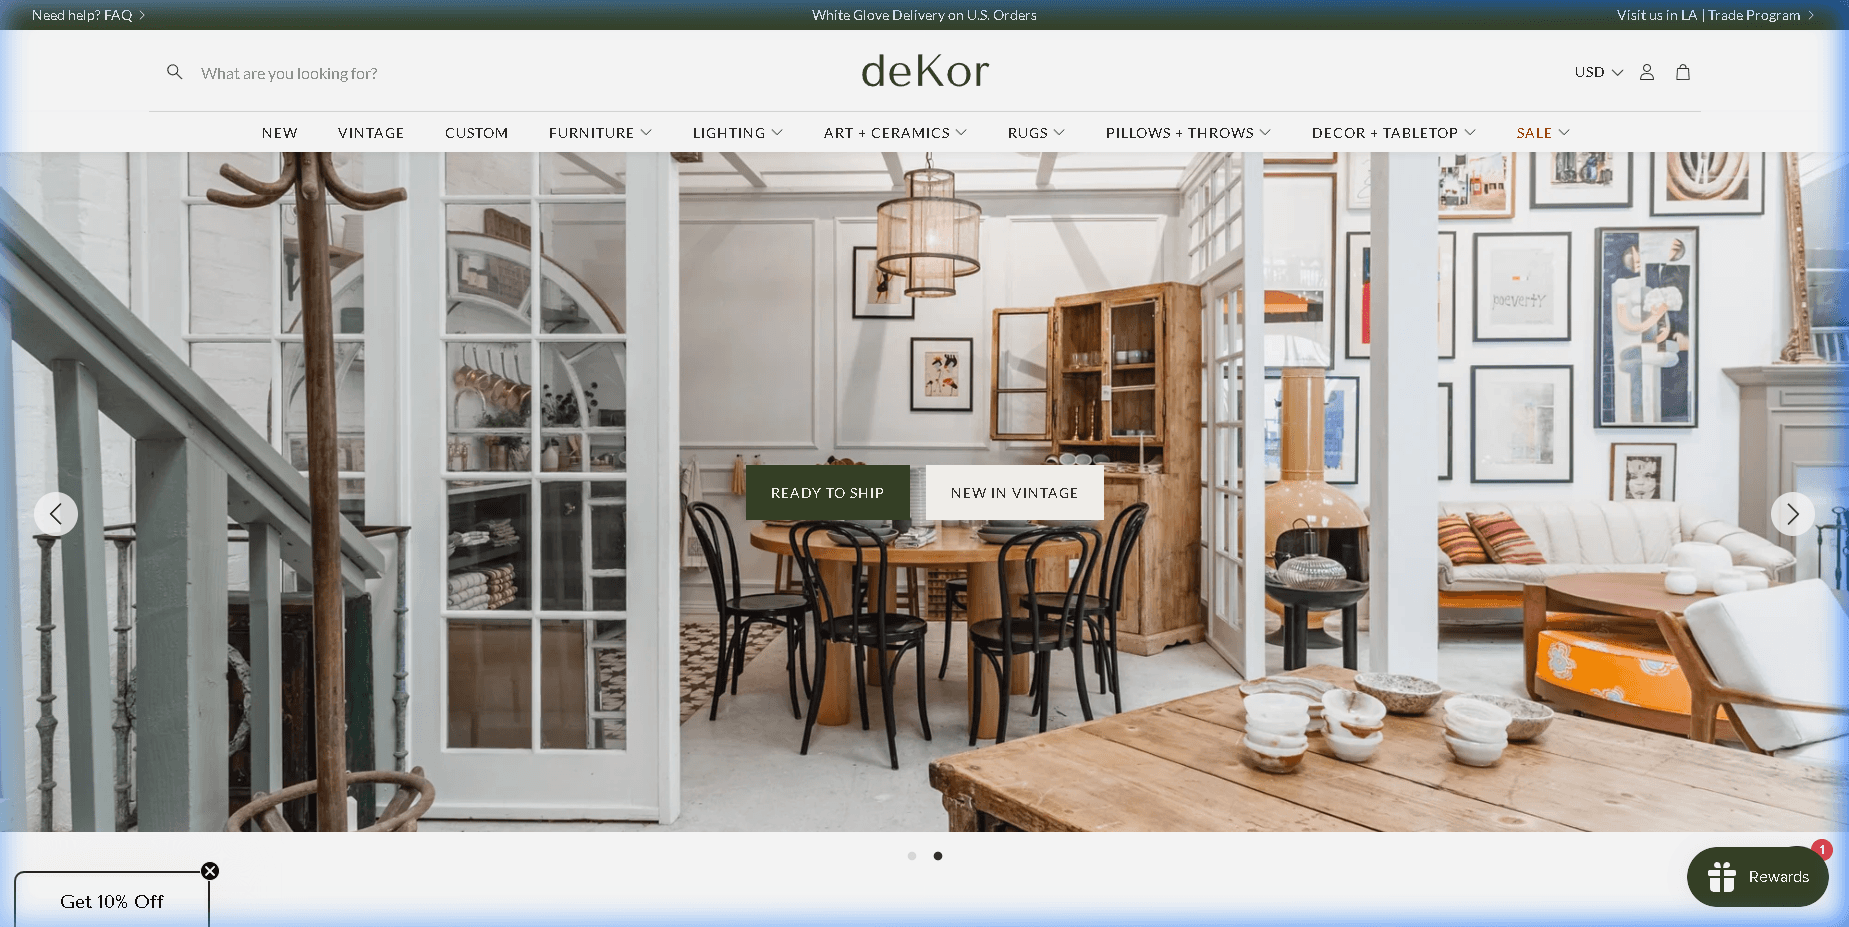Open the shopping bag icon
The width and height of the screenshot is (1849, 927).
[1683, 72]
